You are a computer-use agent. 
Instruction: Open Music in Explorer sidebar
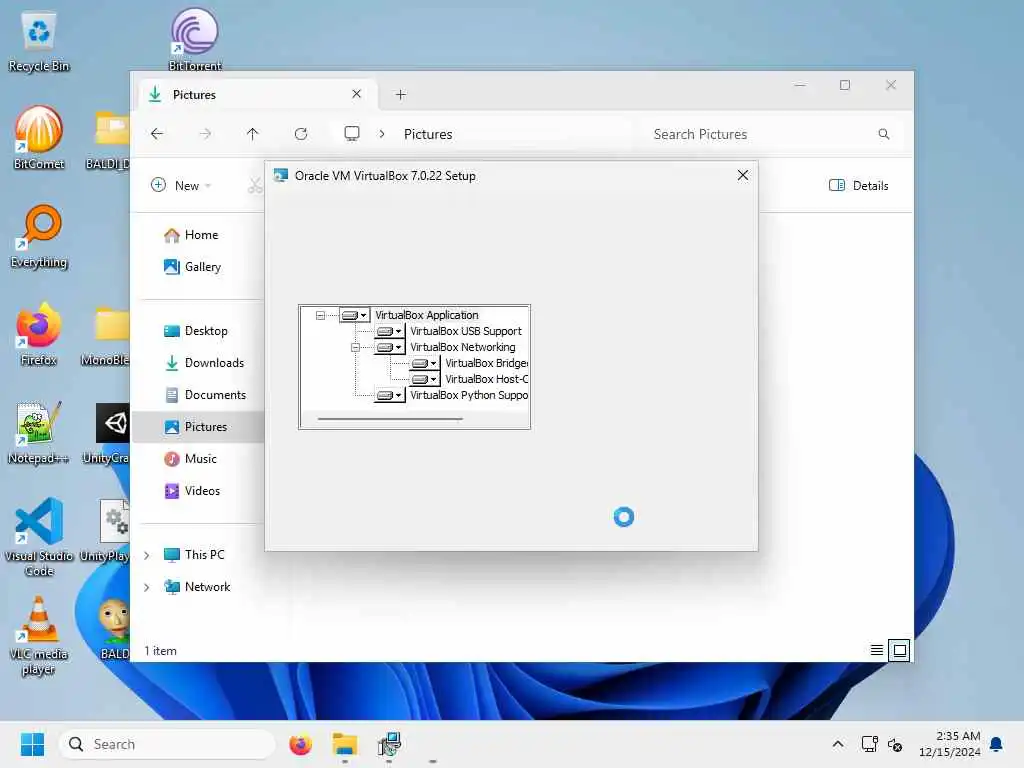[191, 459]
